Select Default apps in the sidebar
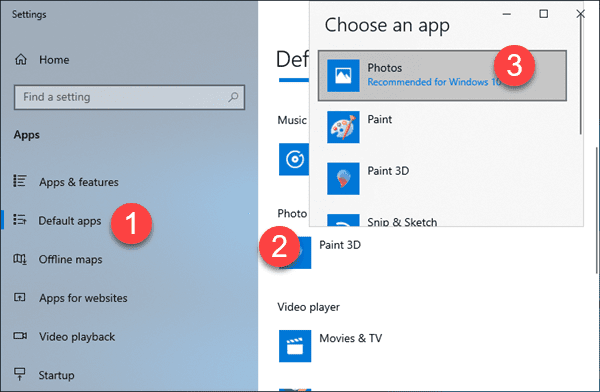This screenshot has width=600, height=392. [x=70, y=221]
